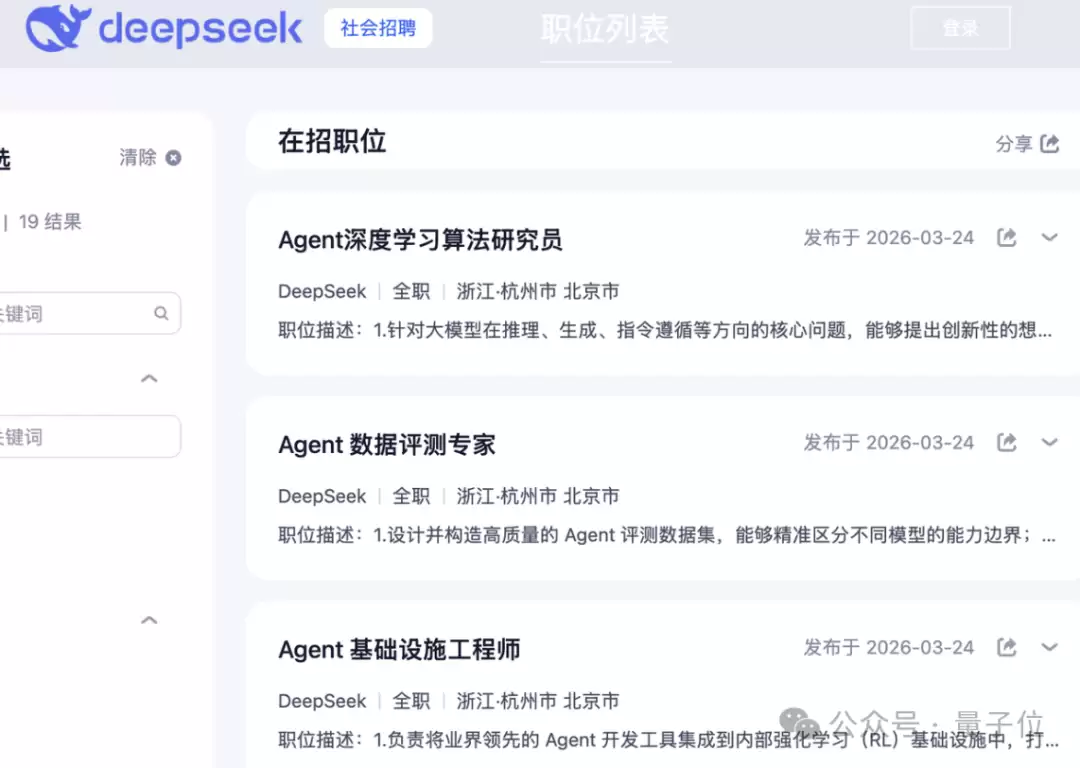Click the 登录 login button
The width and height of the screenshot is (1080, 768).
[x=960, y=29]
